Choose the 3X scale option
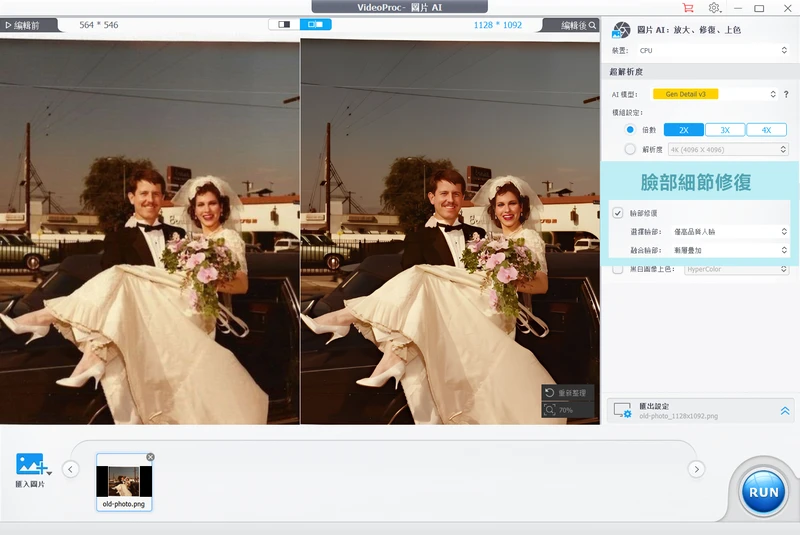 725,130
